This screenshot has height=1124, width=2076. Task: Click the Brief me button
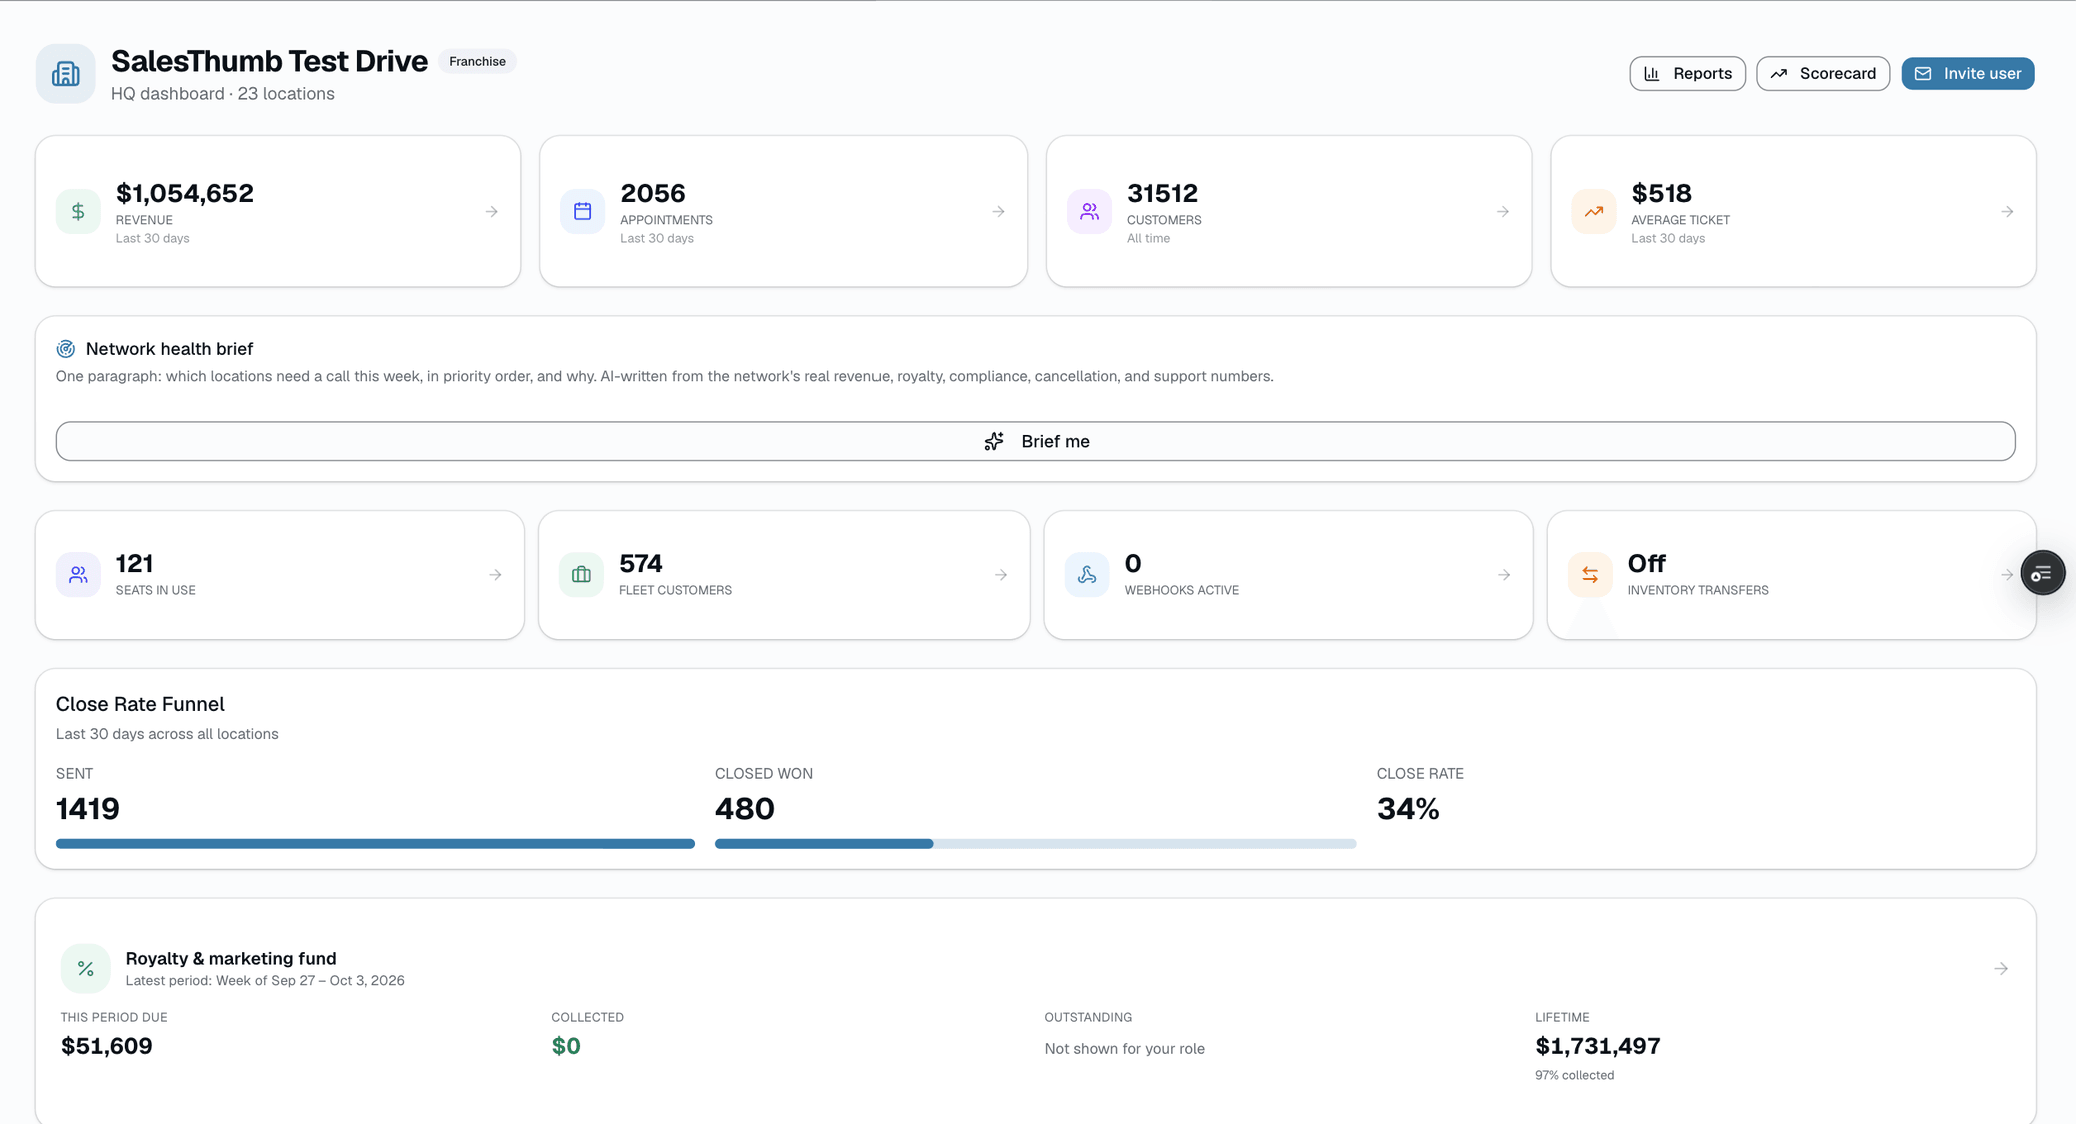1035,441
